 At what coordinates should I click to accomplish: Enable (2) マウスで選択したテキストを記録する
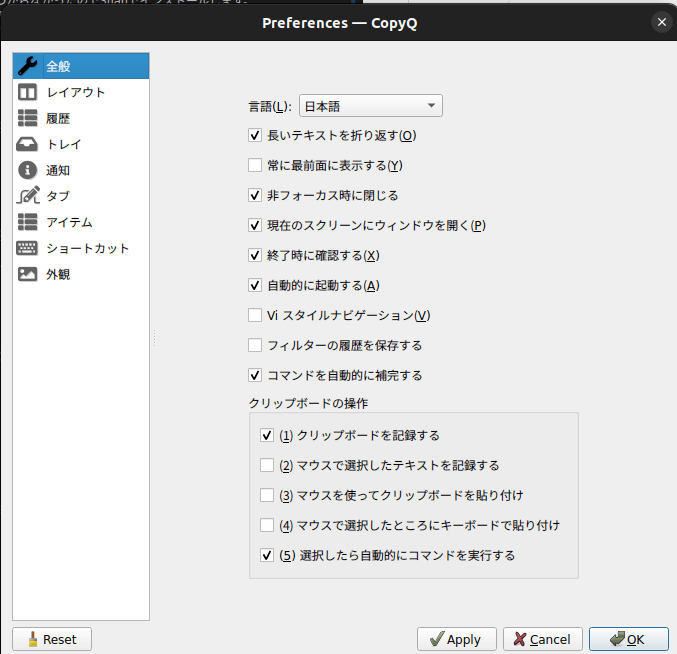click(267, 465)
